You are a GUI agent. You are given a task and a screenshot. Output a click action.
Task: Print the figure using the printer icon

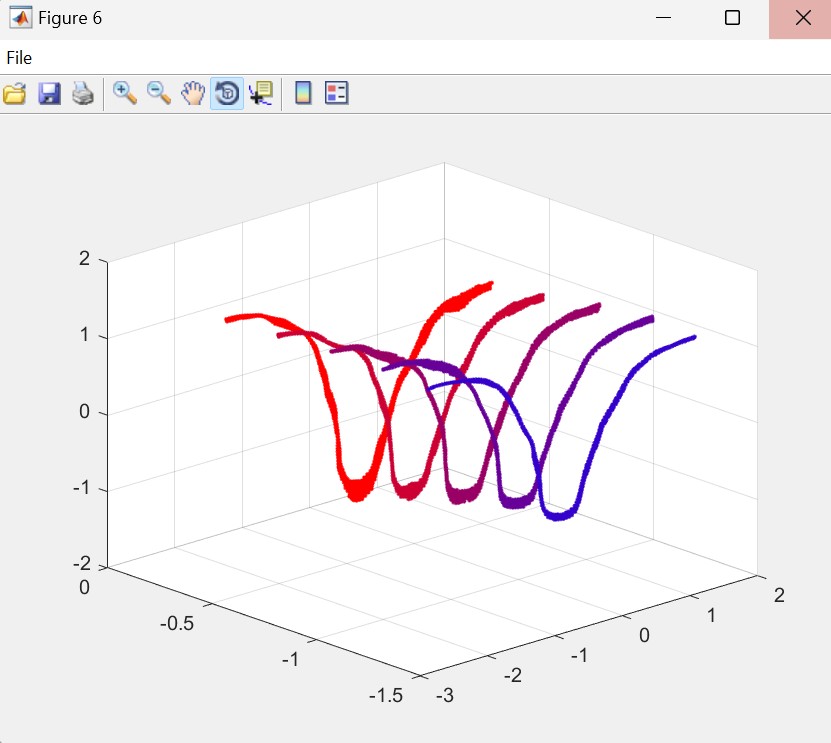[82, 94]
